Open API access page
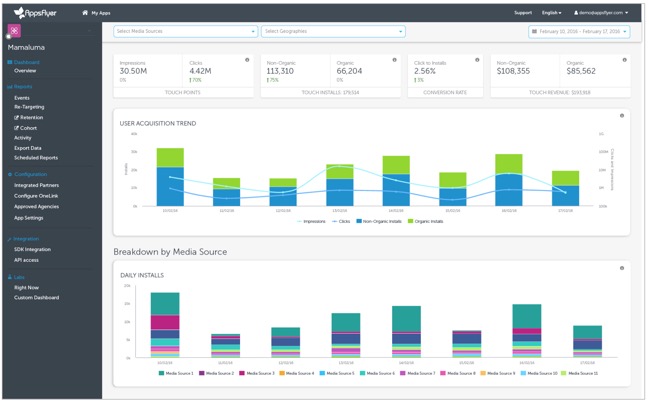 pyautogui.click(x=26, y=260)
